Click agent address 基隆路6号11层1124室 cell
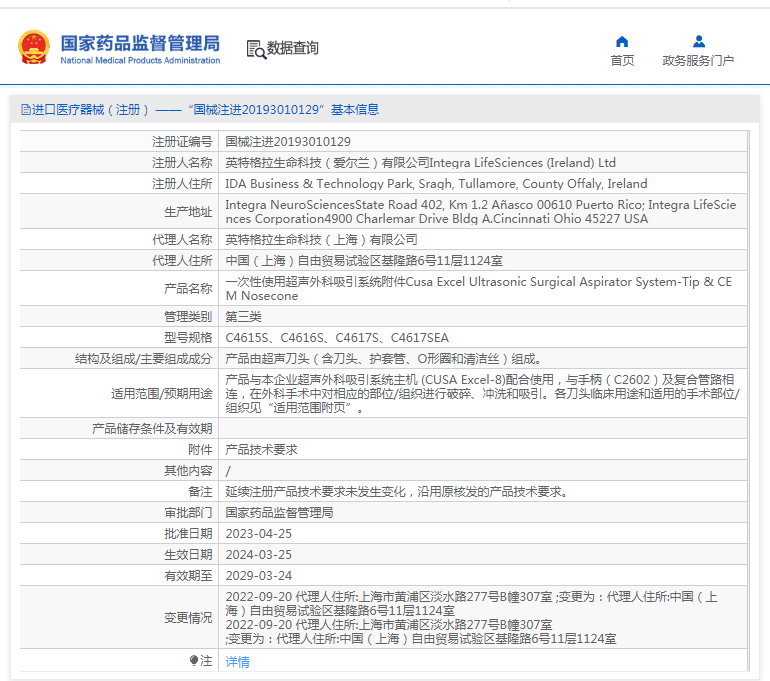The image size is (770, 681). tap(364, 261)
